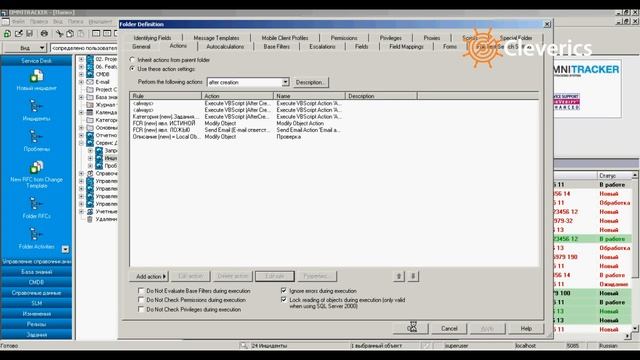Select Inherit actions from parent folder
640x360 pixels.
[x=169, y=60]
